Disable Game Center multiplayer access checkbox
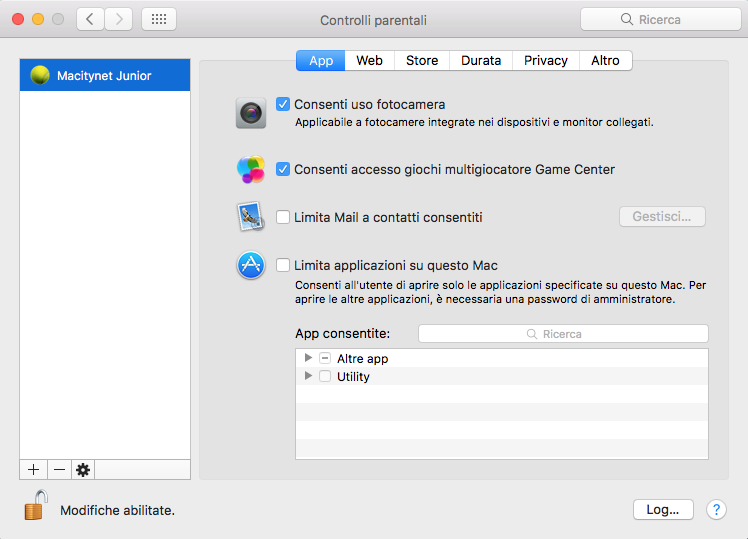Screen dimensions: 748x539 (x=283, y=169)
